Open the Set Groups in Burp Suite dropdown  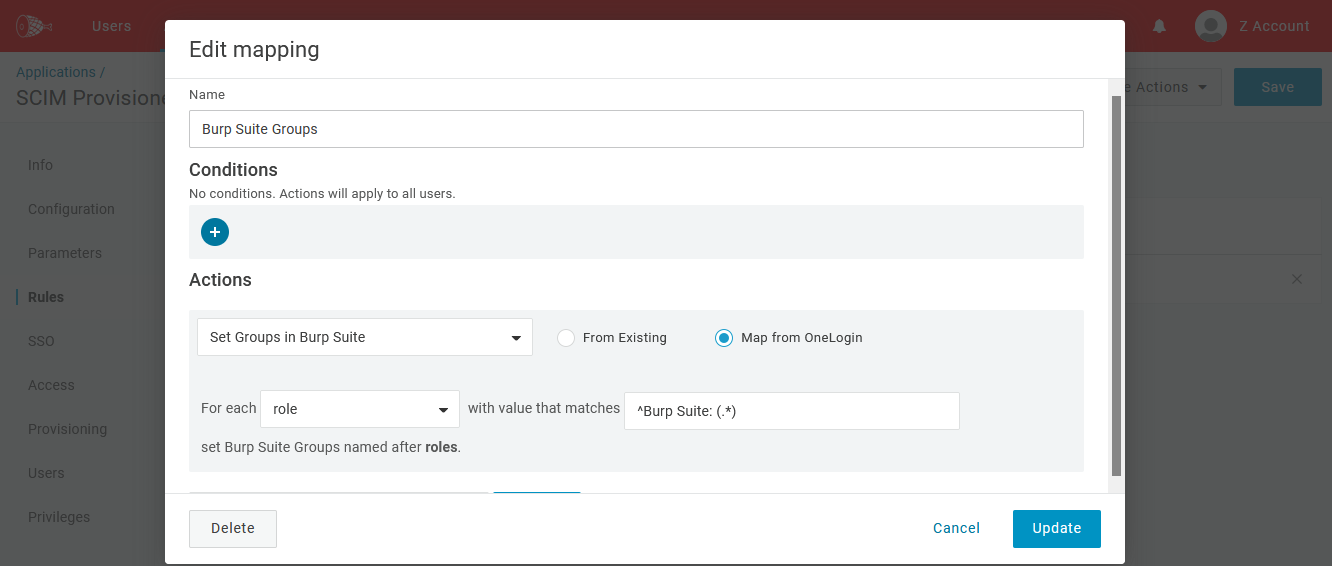(x=365, y=338)
